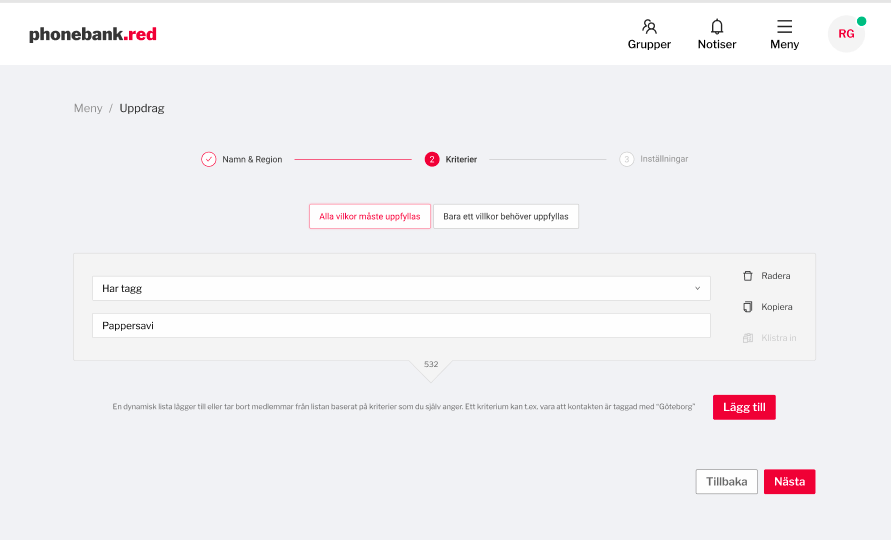This screenshot has height=540, width=891.
Task: Click the Pappersavi tag input field
Action: [400, 326]
